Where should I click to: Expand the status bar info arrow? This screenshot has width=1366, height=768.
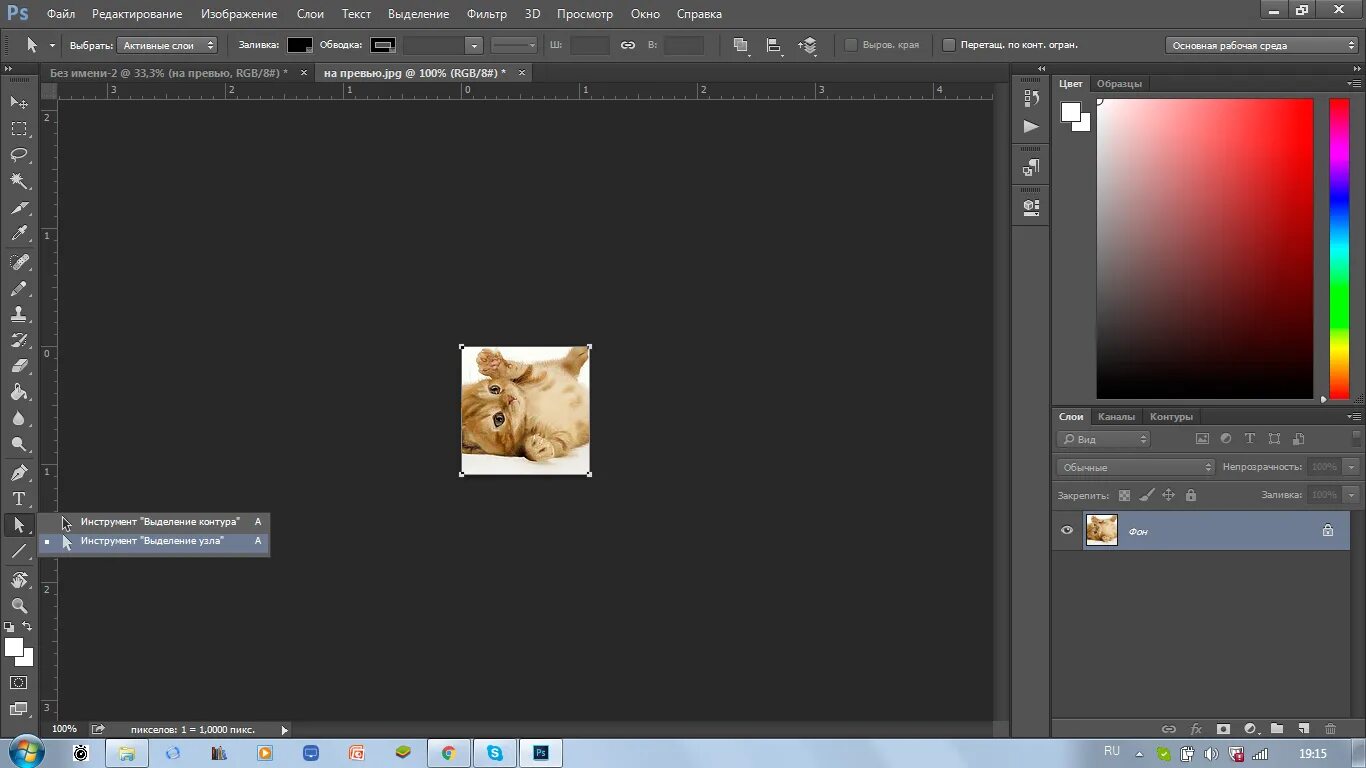click(284, 730)
